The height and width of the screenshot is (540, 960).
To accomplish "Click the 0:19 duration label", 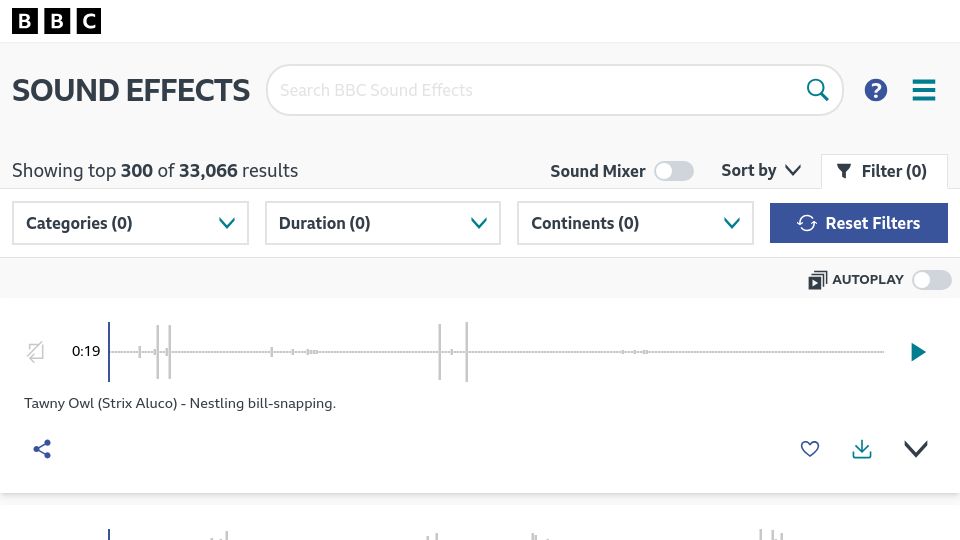I will [x=86, y=351].
